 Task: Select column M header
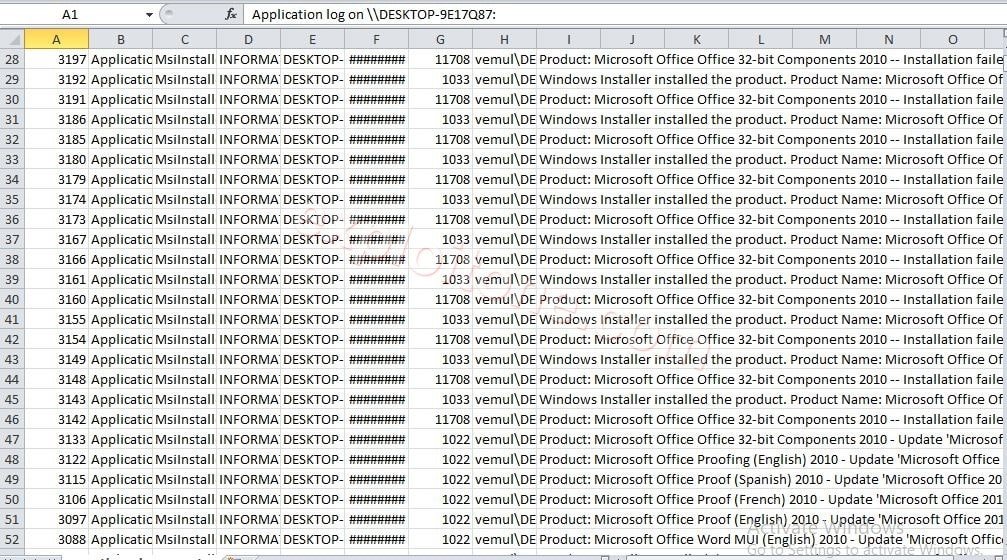(x=824, y=40)
